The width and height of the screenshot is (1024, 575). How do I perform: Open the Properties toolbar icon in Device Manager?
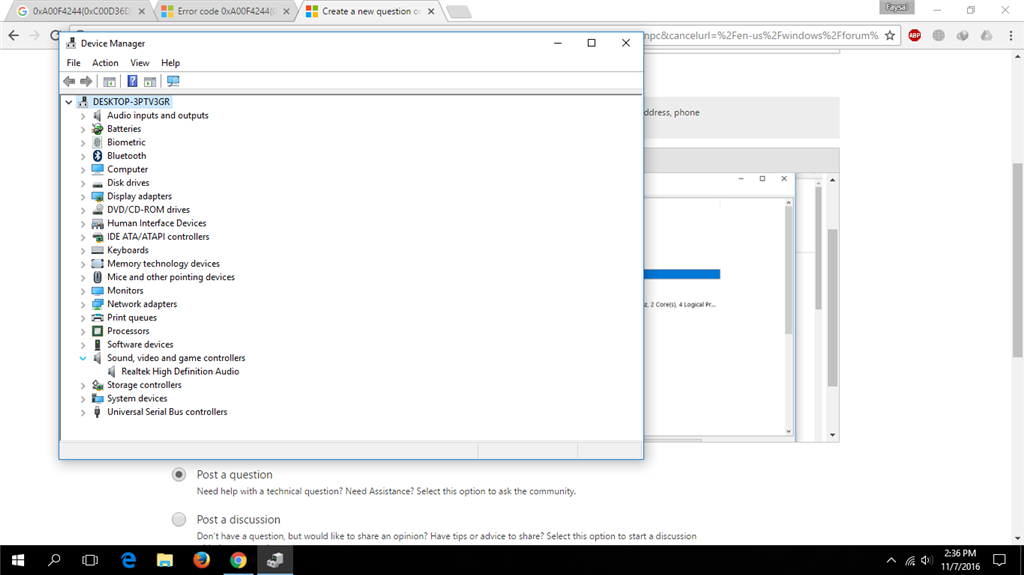110,81
